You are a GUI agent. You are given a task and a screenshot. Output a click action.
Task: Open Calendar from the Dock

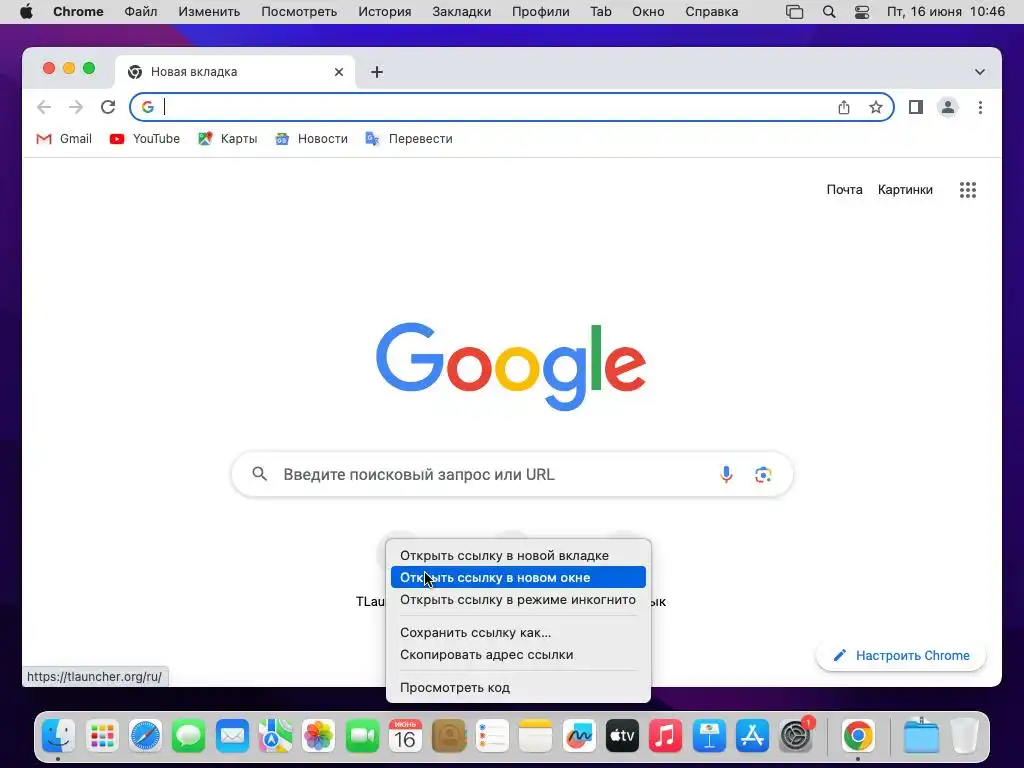coord(405,736)
